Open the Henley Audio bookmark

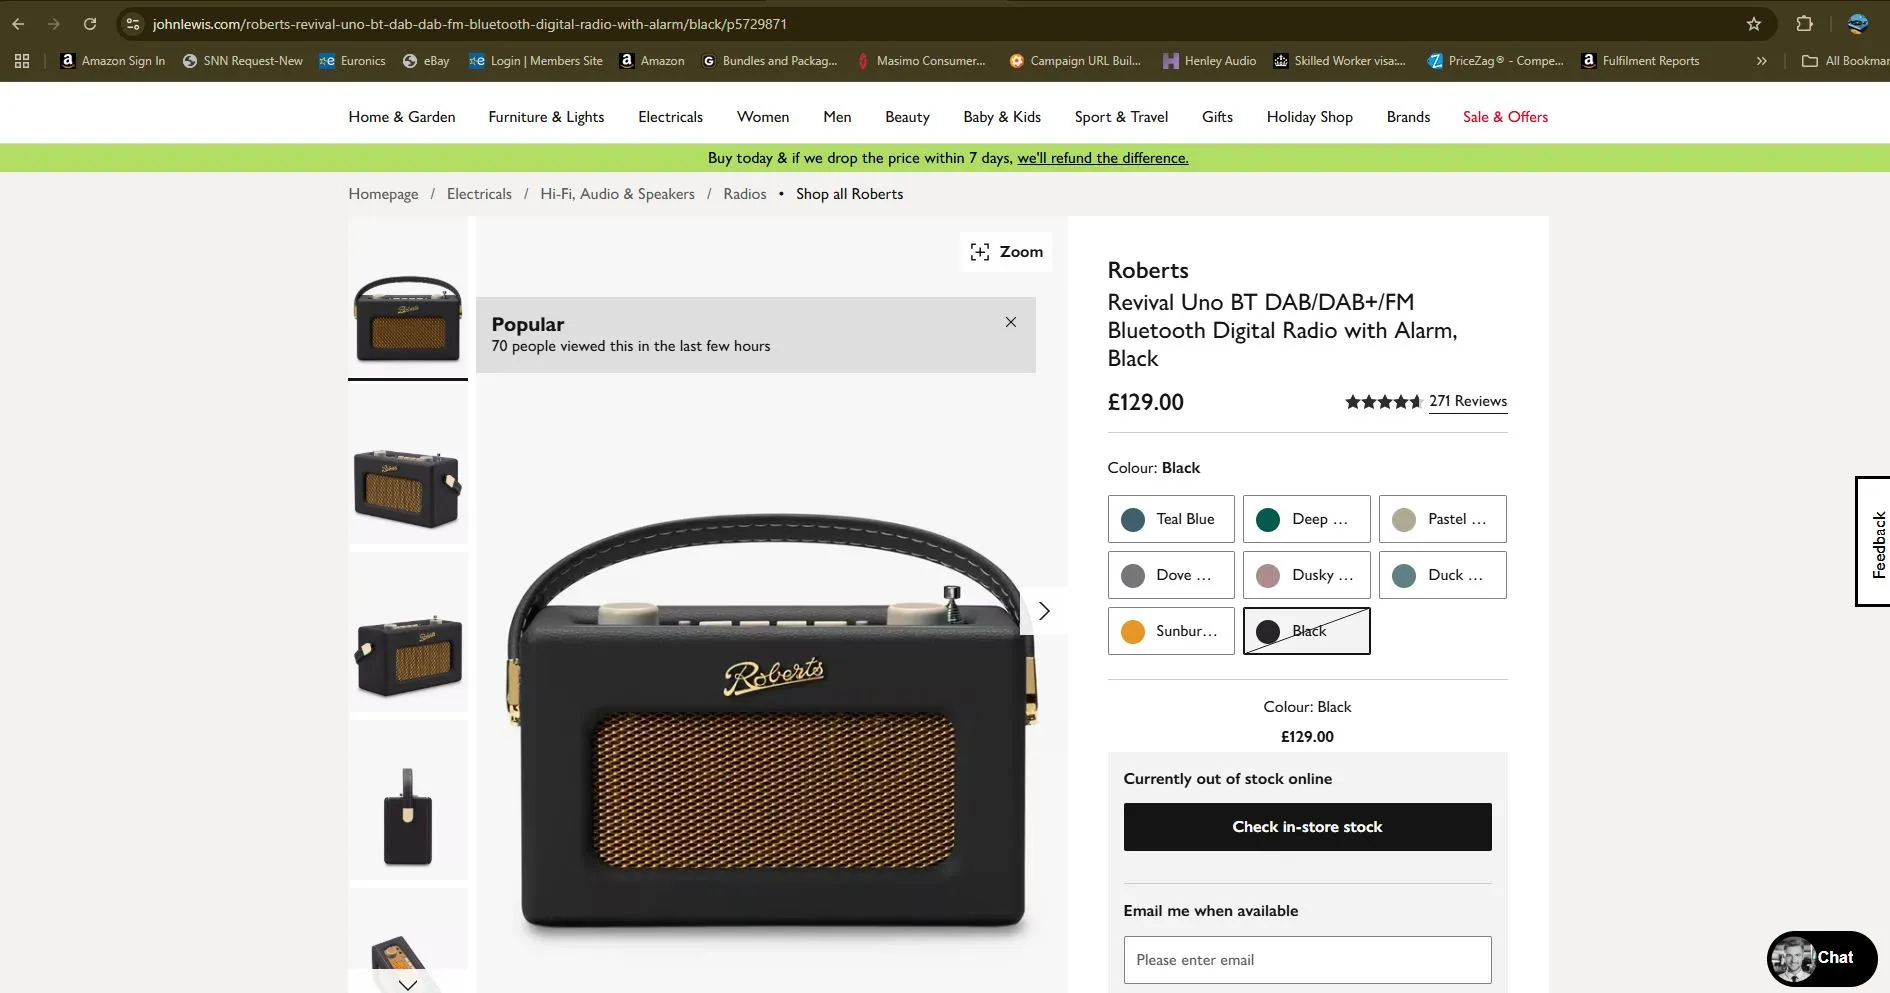(1209, 61)
